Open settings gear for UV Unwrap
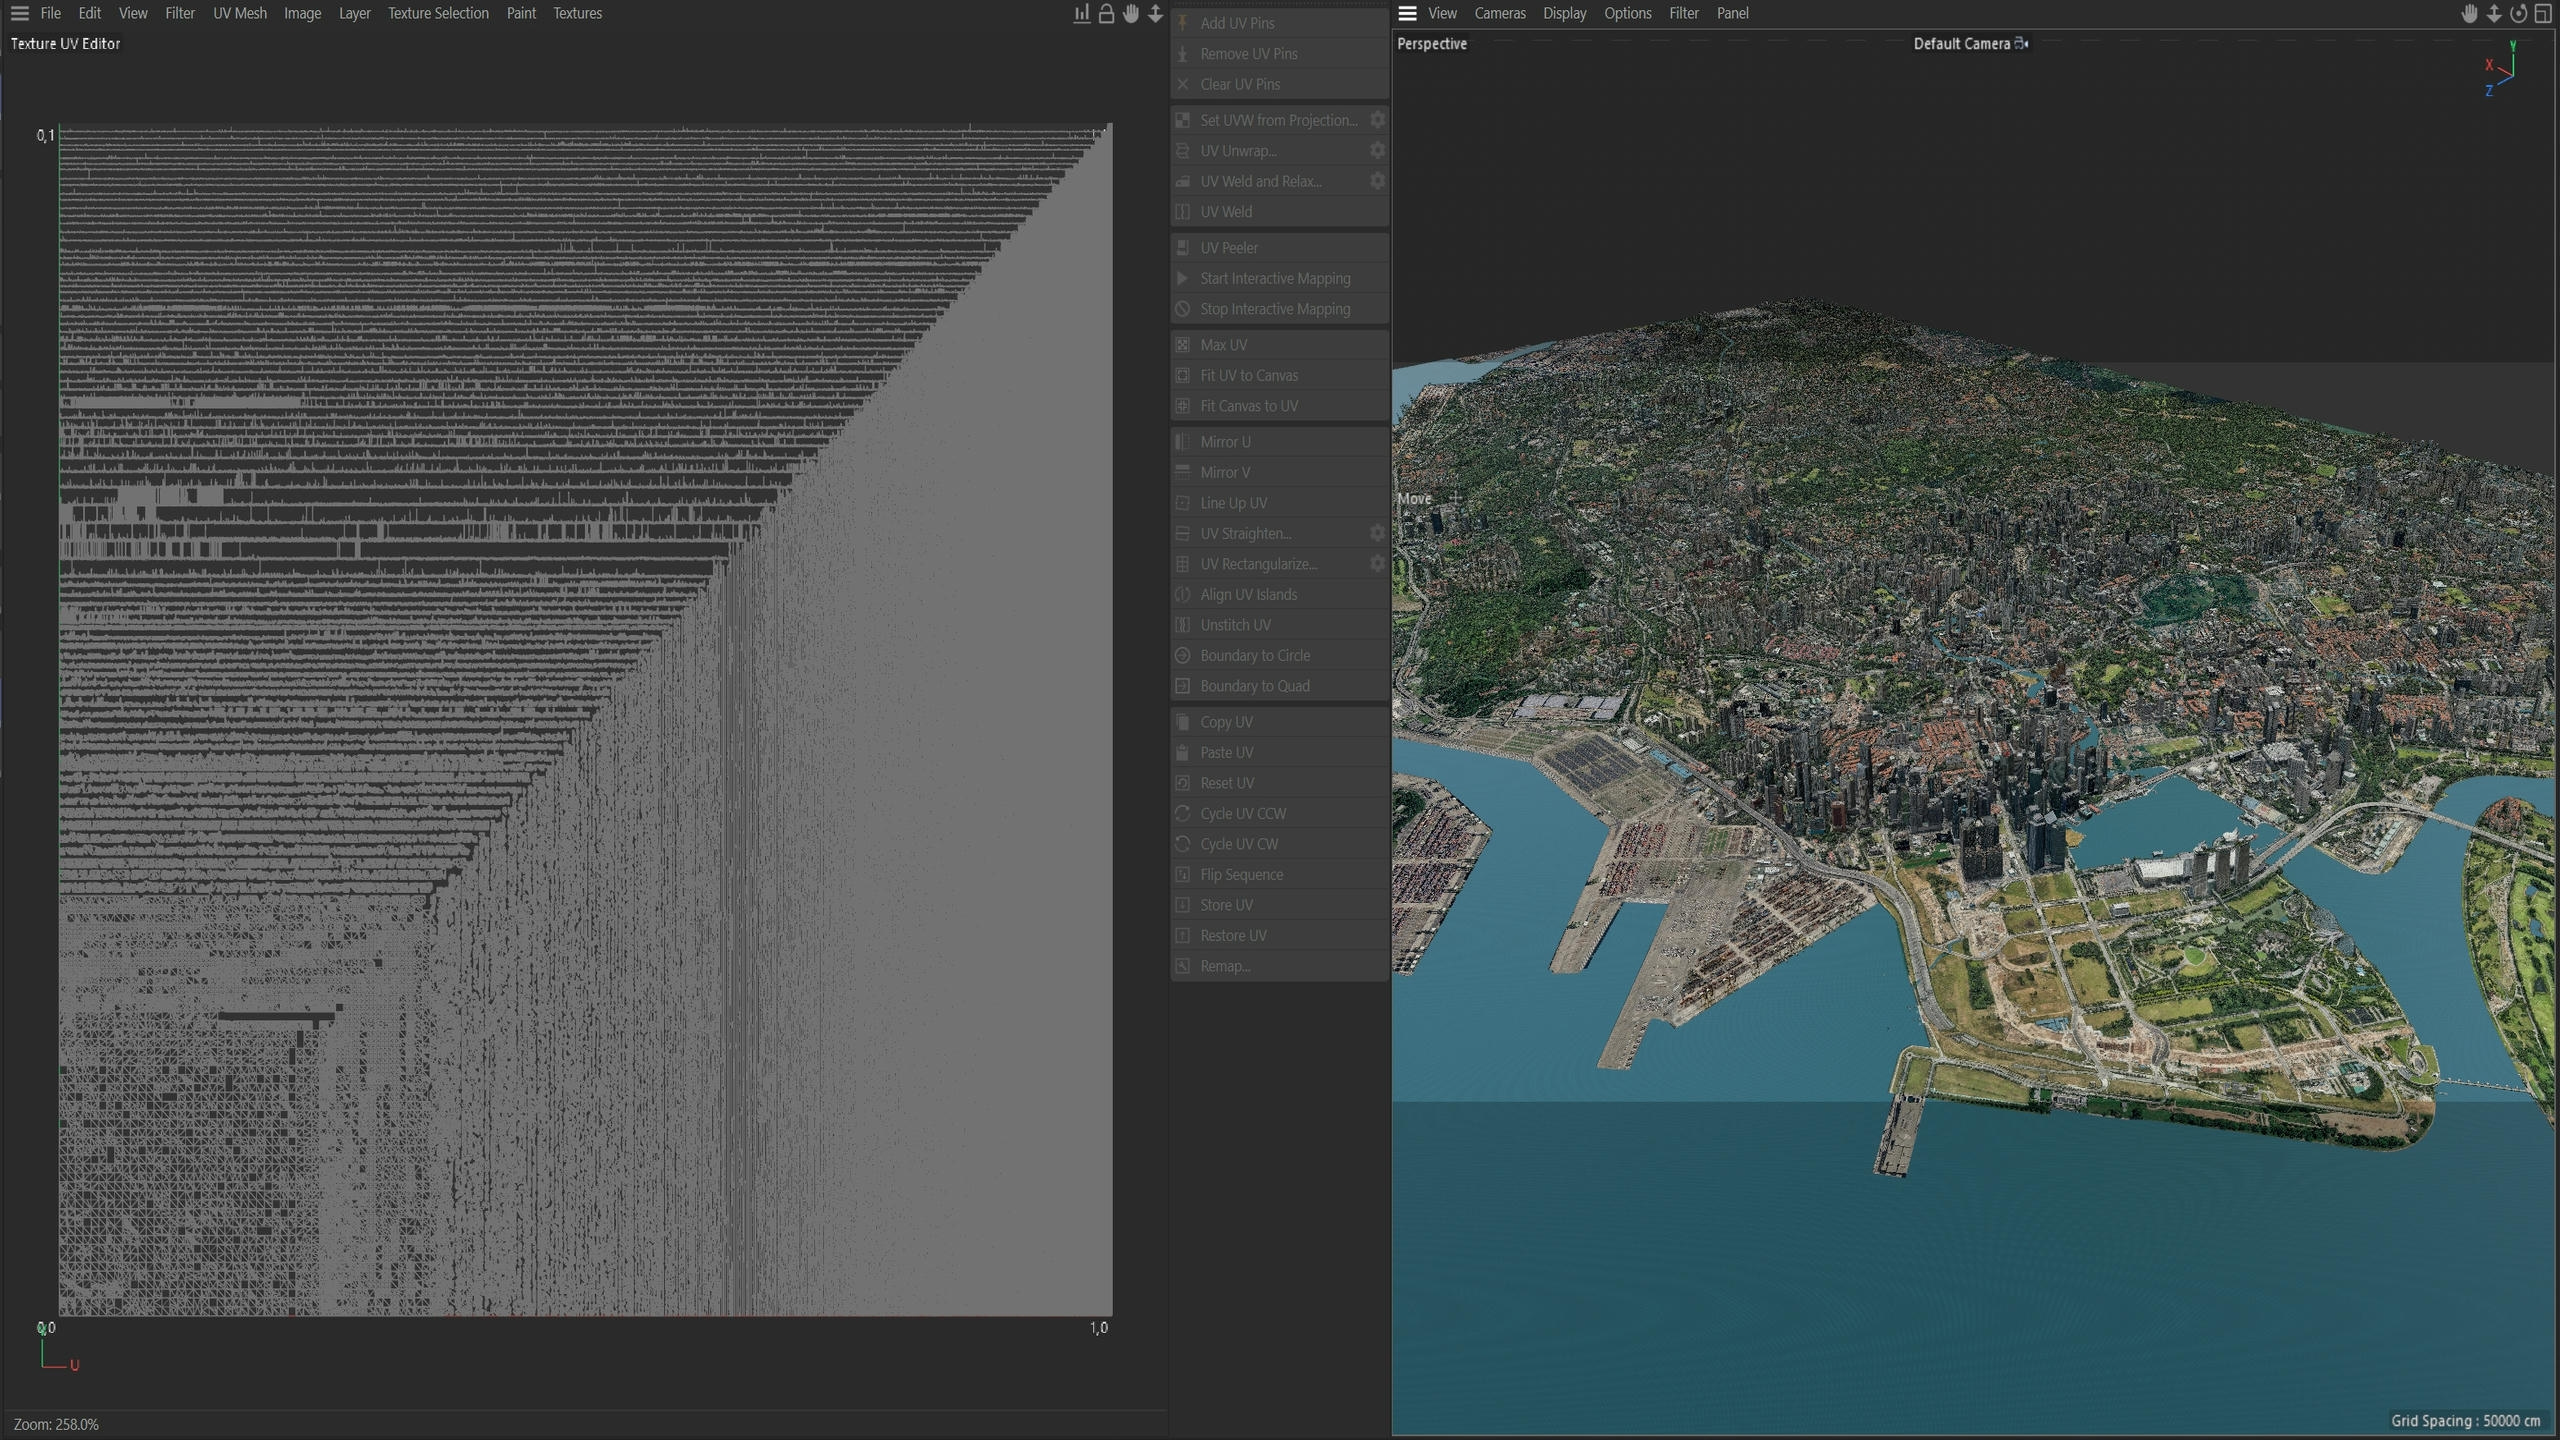This screenshot has width=2560, height=1440. tap(1377, 150)
